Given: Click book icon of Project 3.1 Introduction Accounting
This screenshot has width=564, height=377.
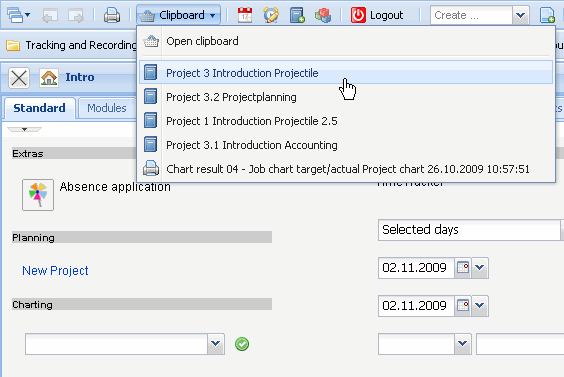Looking at the screenshot, I should click(x=150, y=145).
